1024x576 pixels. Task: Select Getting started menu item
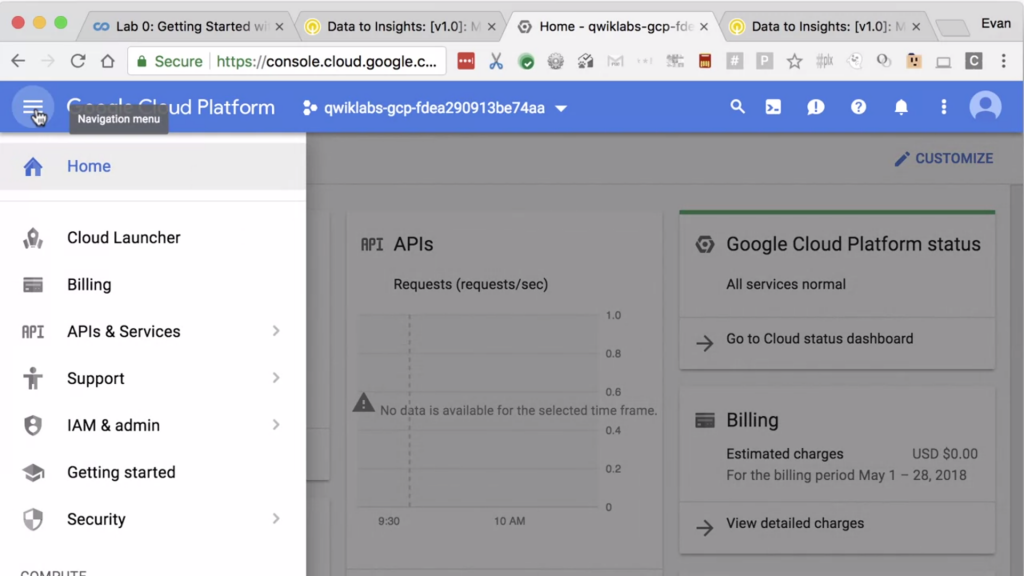coord(153,472)
